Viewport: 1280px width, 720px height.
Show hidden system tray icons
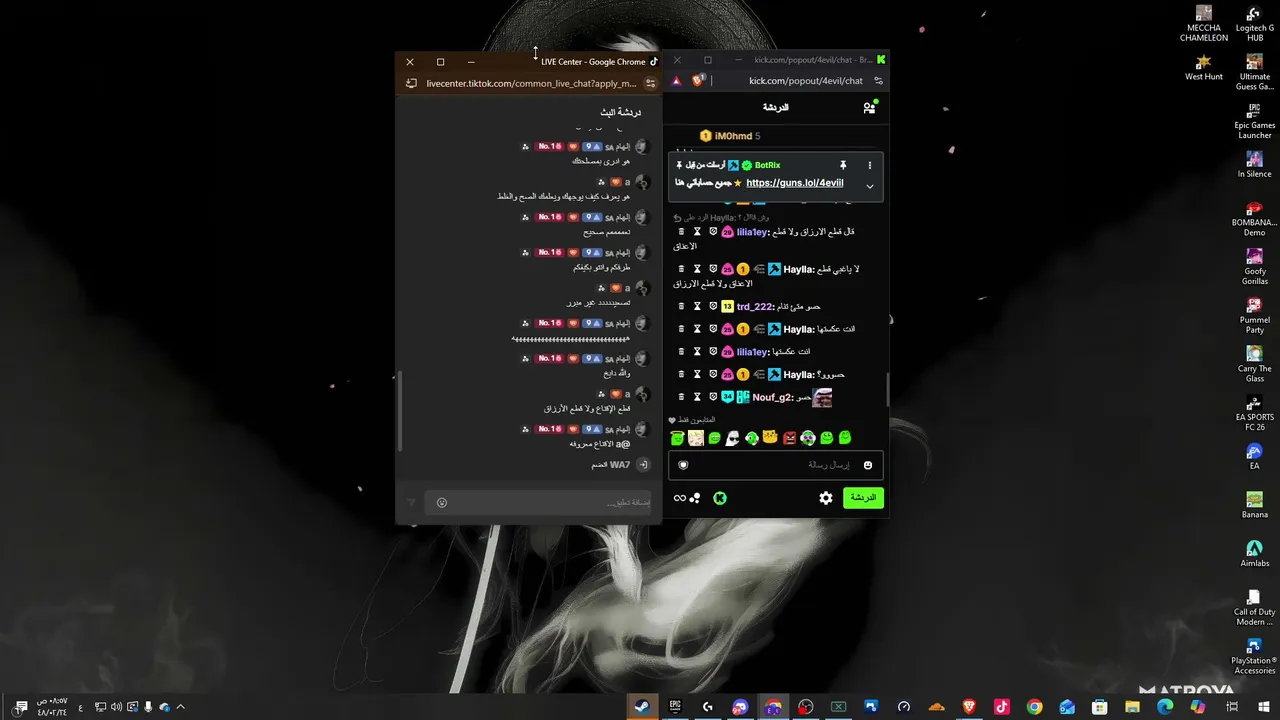pos(180,707)
